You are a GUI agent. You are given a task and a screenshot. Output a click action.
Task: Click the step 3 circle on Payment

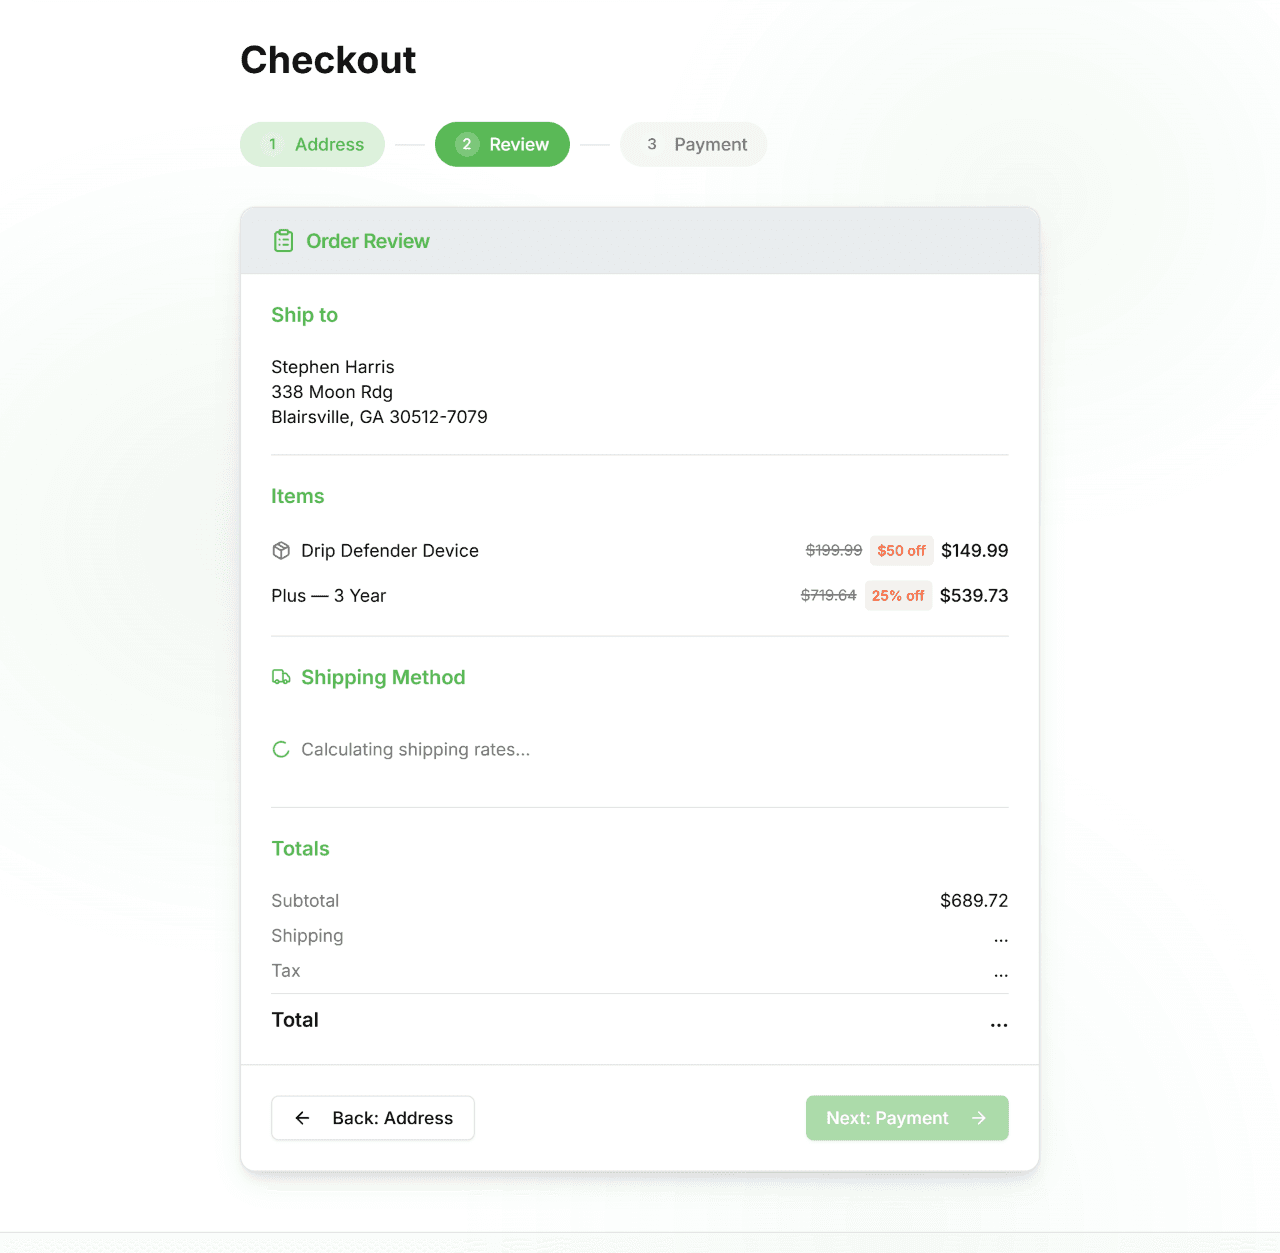[652, 144]
